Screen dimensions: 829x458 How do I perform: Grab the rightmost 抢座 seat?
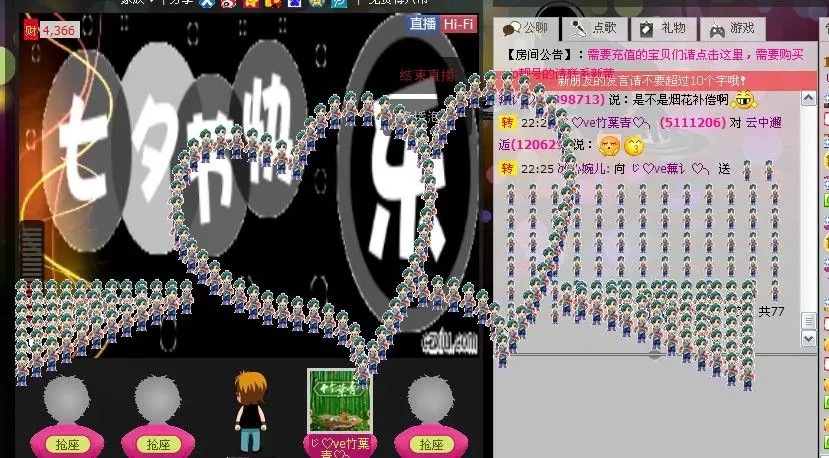[431, 444]
